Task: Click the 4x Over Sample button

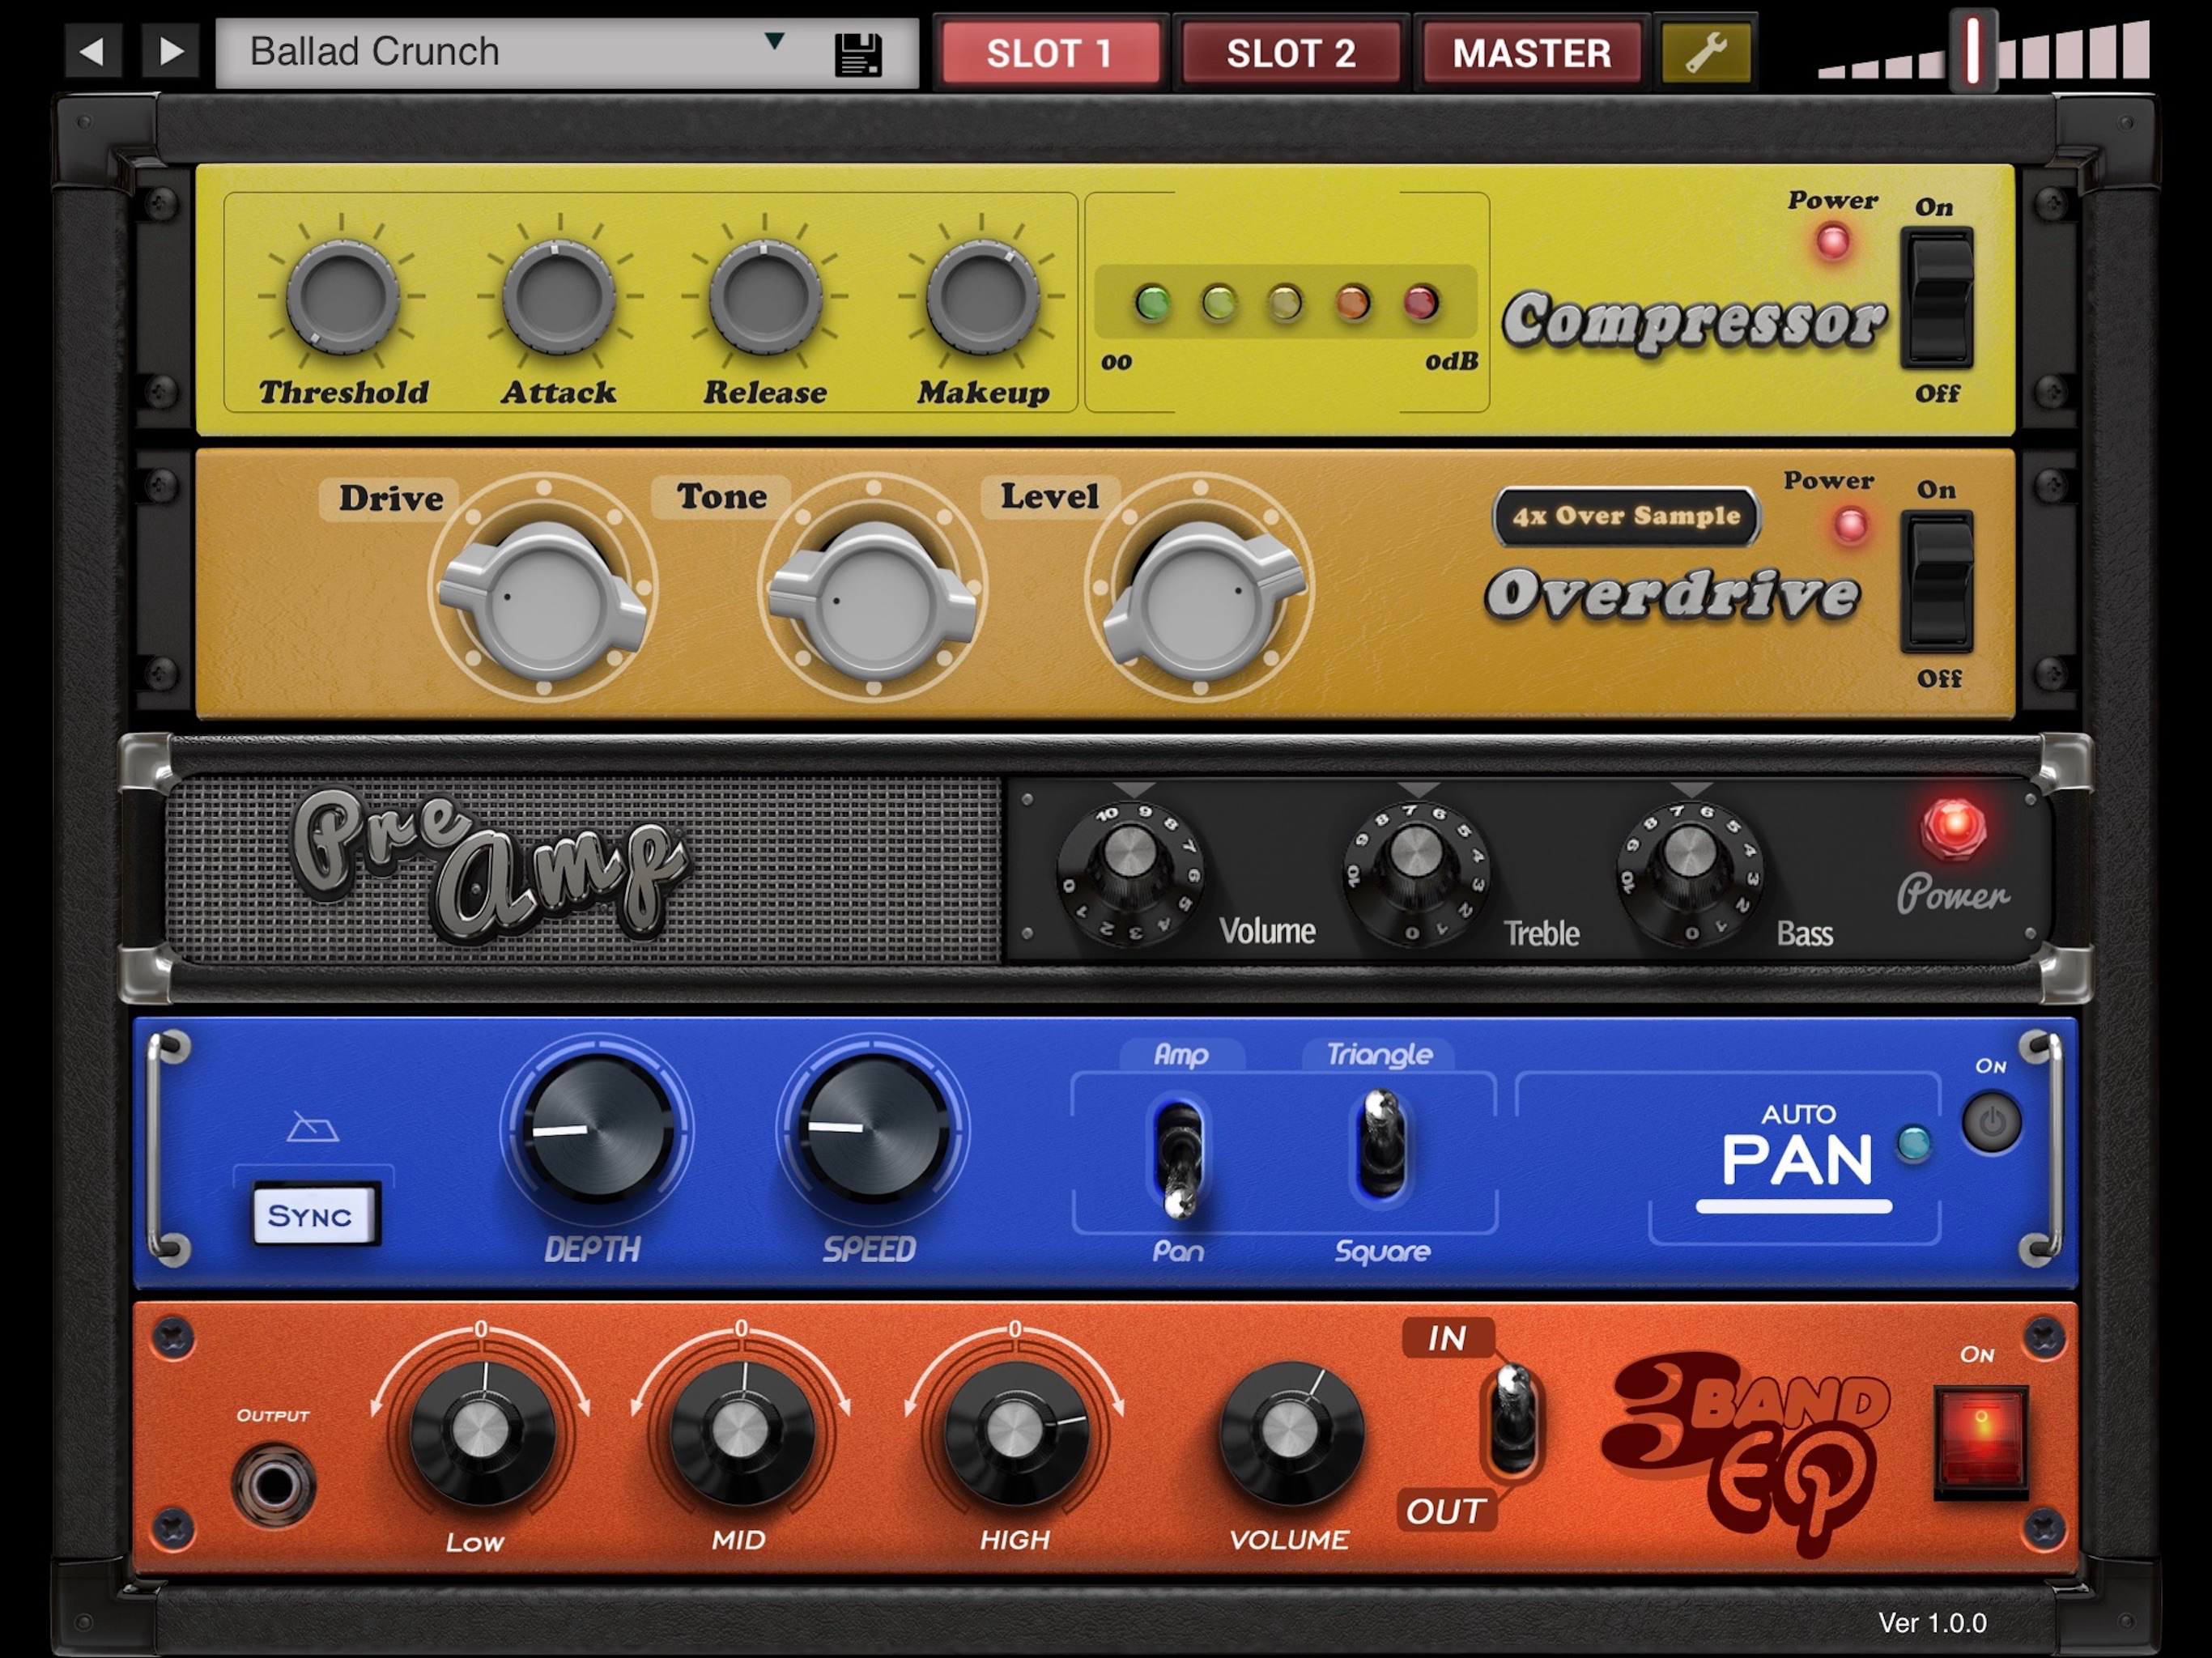Action: coord(1626,516)
